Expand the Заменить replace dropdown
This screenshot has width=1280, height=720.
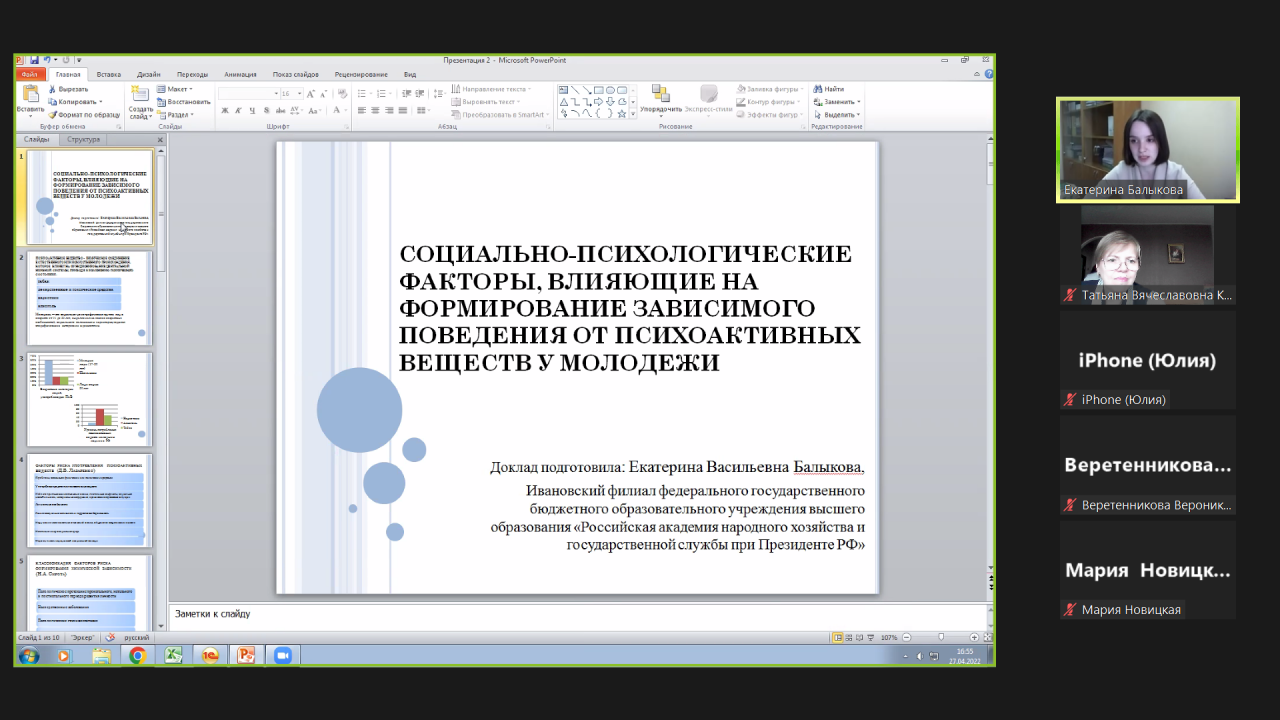858,102
